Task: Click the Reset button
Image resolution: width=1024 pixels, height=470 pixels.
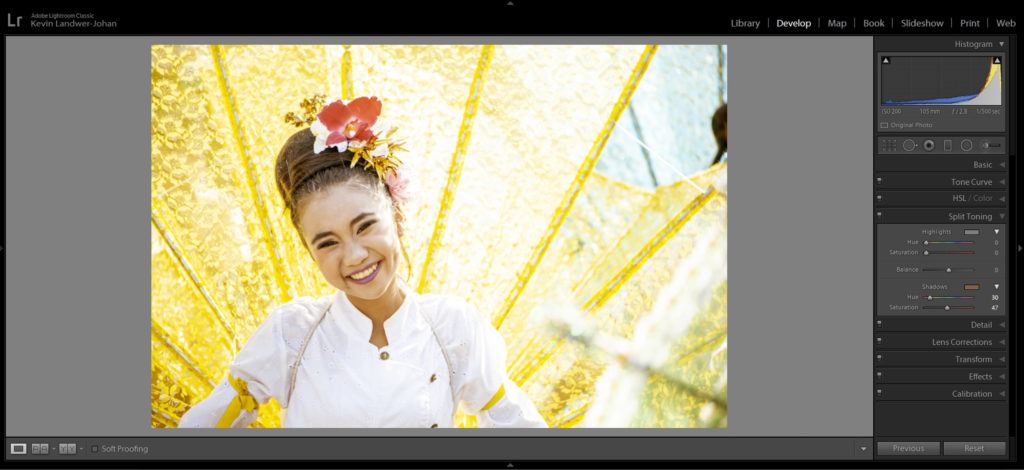Action: [974, 449]
